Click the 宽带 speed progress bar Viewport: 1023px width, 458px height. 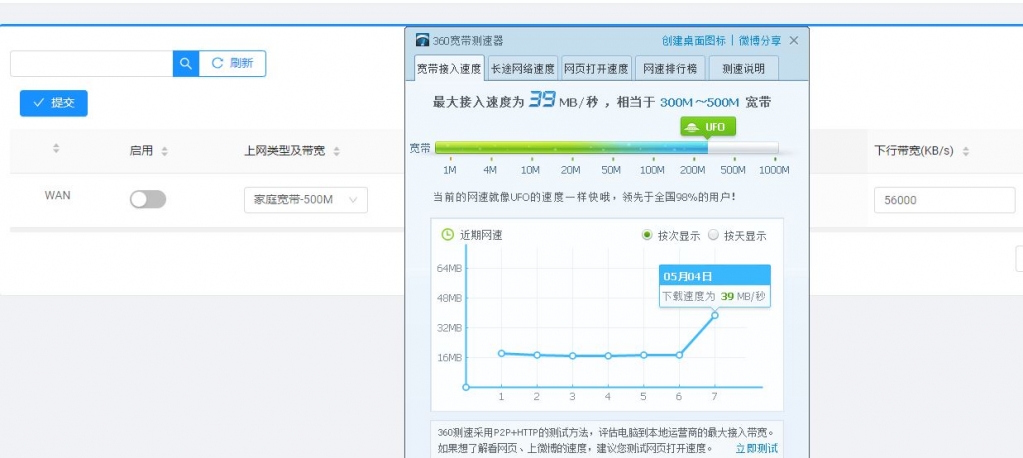tap(606, 148)
